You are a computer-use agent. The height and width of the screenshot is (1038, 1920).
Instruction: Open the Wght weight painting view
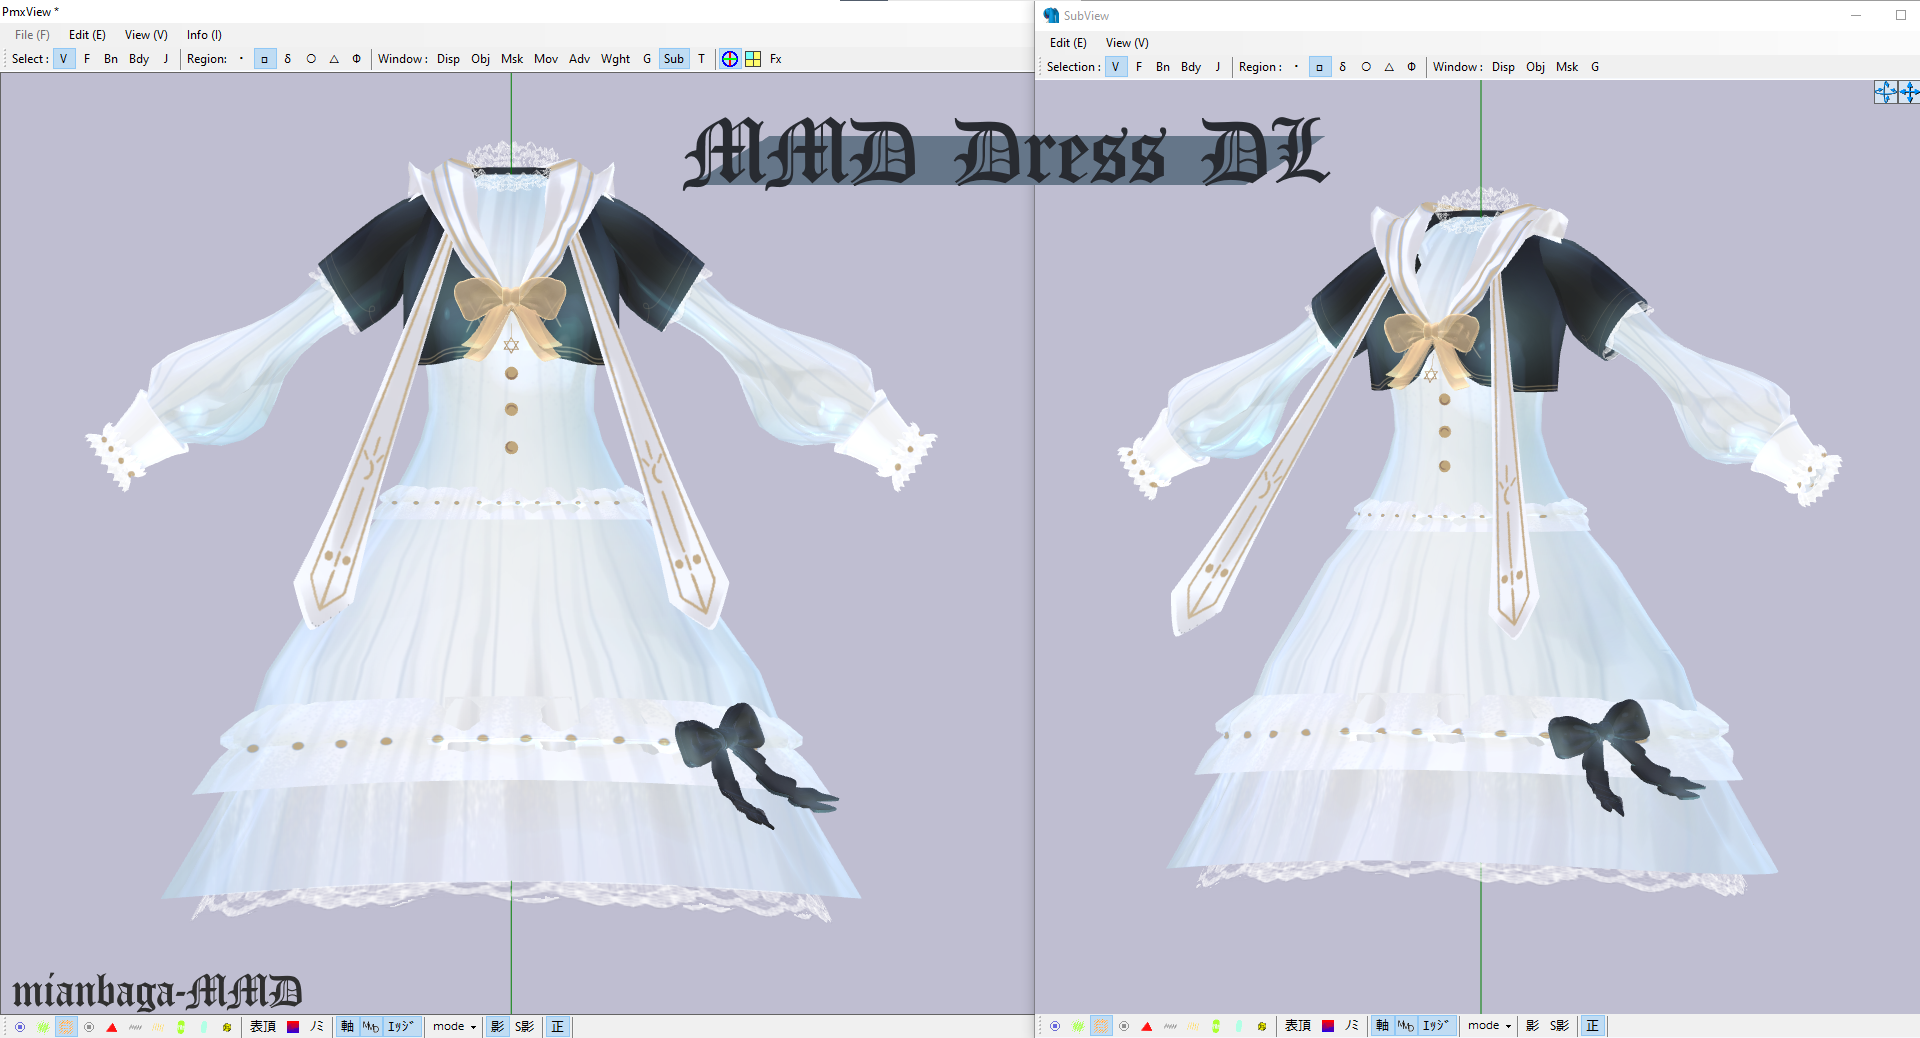click(x=615, y=59)
